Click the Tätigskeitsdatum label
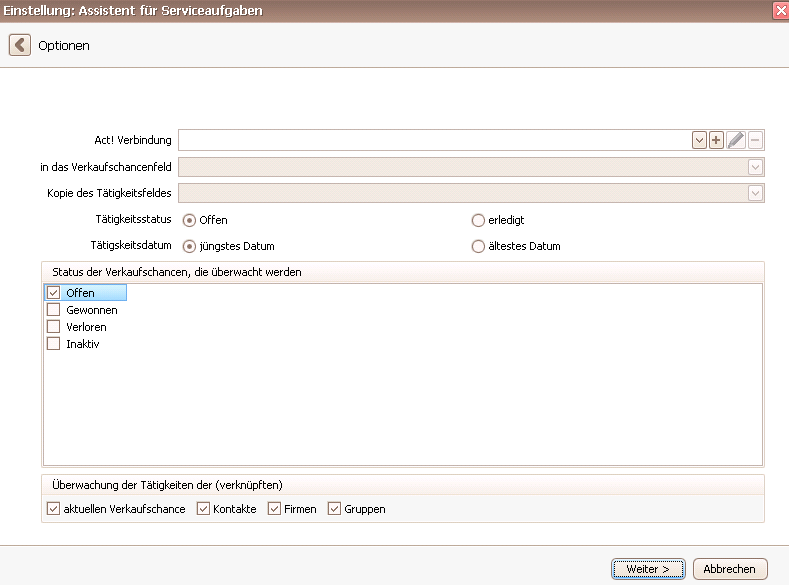Viewport: 789px width, 585px height. point(131,245)
